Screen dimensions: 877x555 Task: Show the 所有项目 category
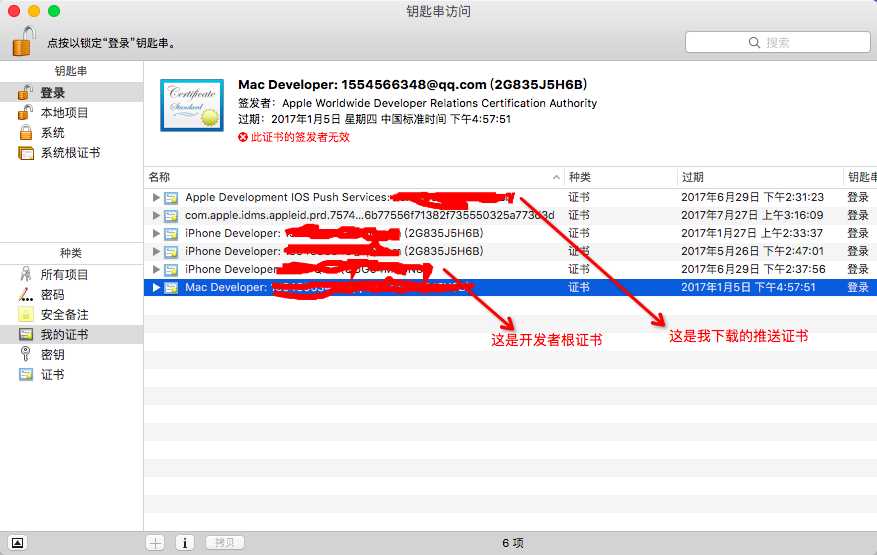72,274
